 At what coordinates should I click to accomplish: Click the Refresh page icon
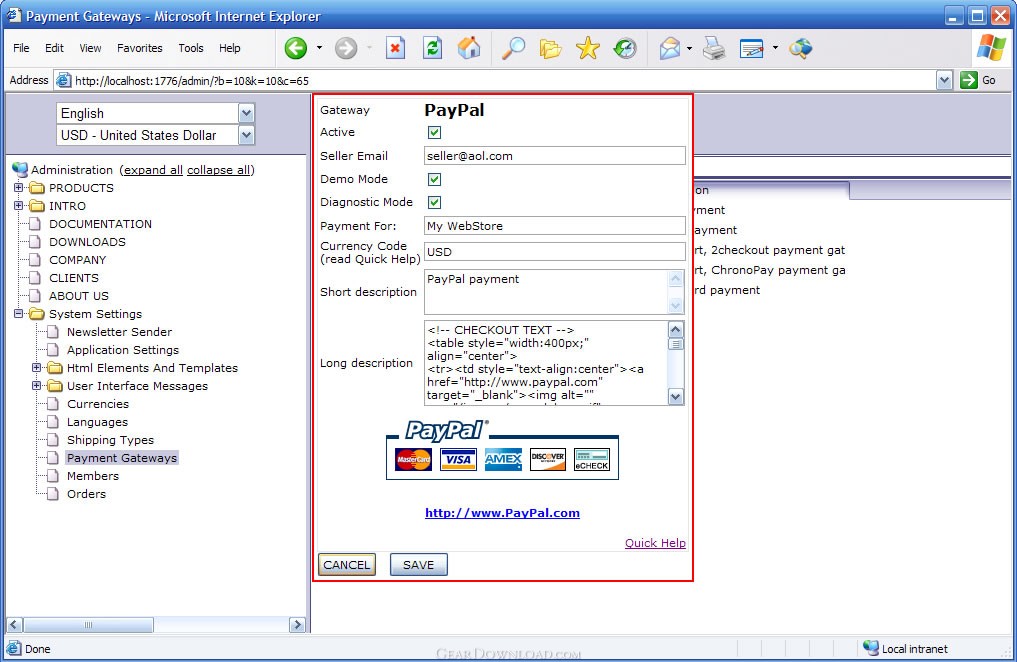pyautogui.click(x=432, y=48)
